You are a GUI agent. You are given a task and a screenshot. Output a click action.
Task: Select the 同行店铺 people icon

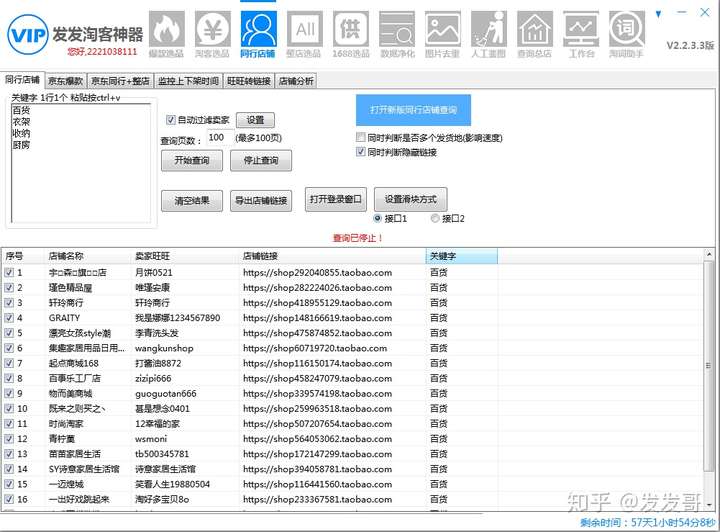pos(259,29)
